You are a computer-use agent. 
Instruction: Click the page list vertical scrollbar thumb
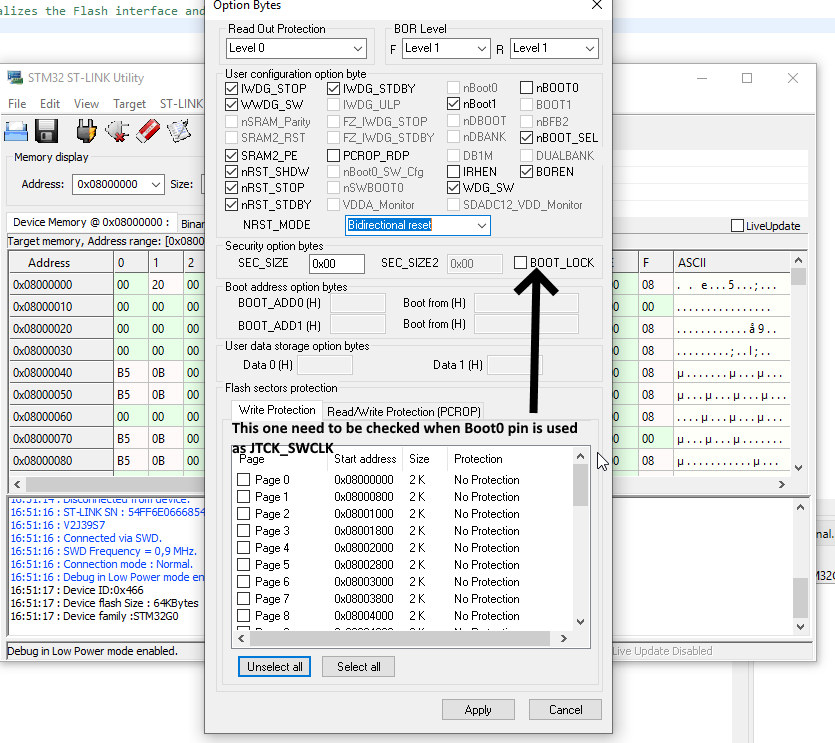(580, 485)
